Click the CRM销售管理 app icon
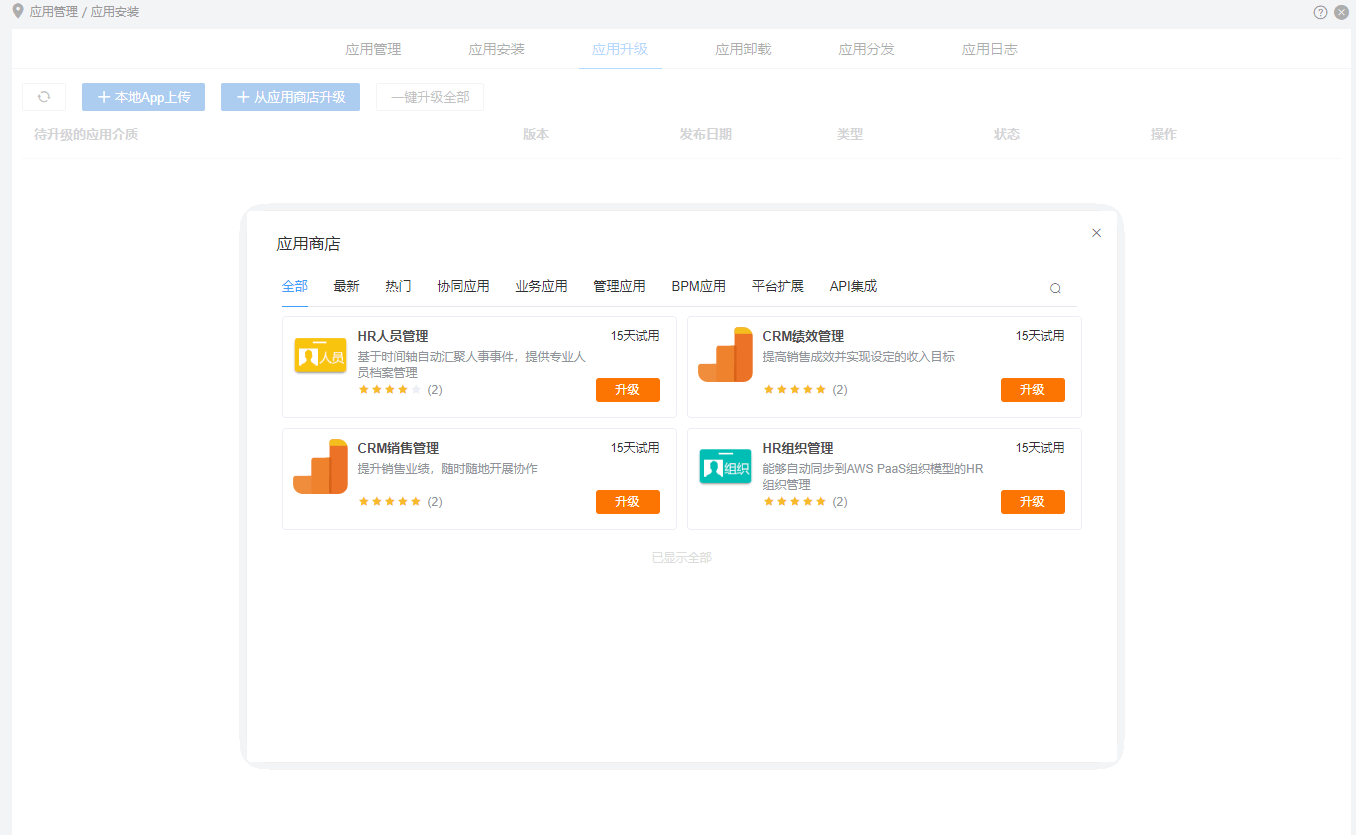The width and height of the screenshot is (1356, 835). point(320,467)
